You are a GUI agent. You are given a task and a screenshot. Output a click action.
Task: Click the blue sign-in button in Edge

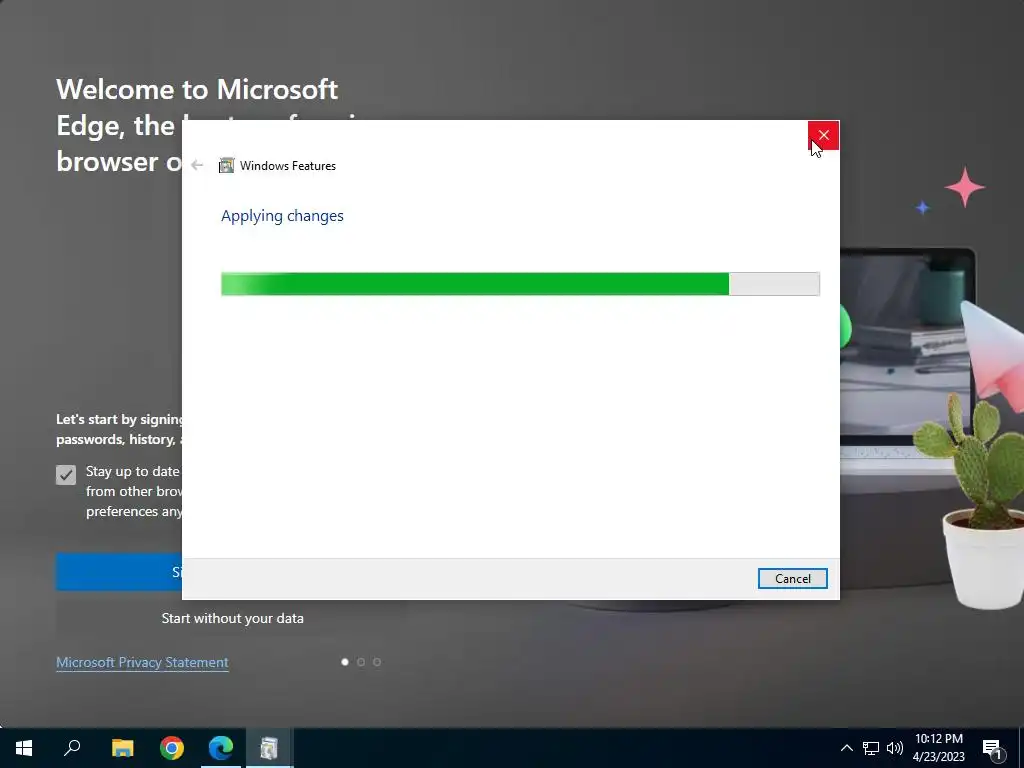119,572
